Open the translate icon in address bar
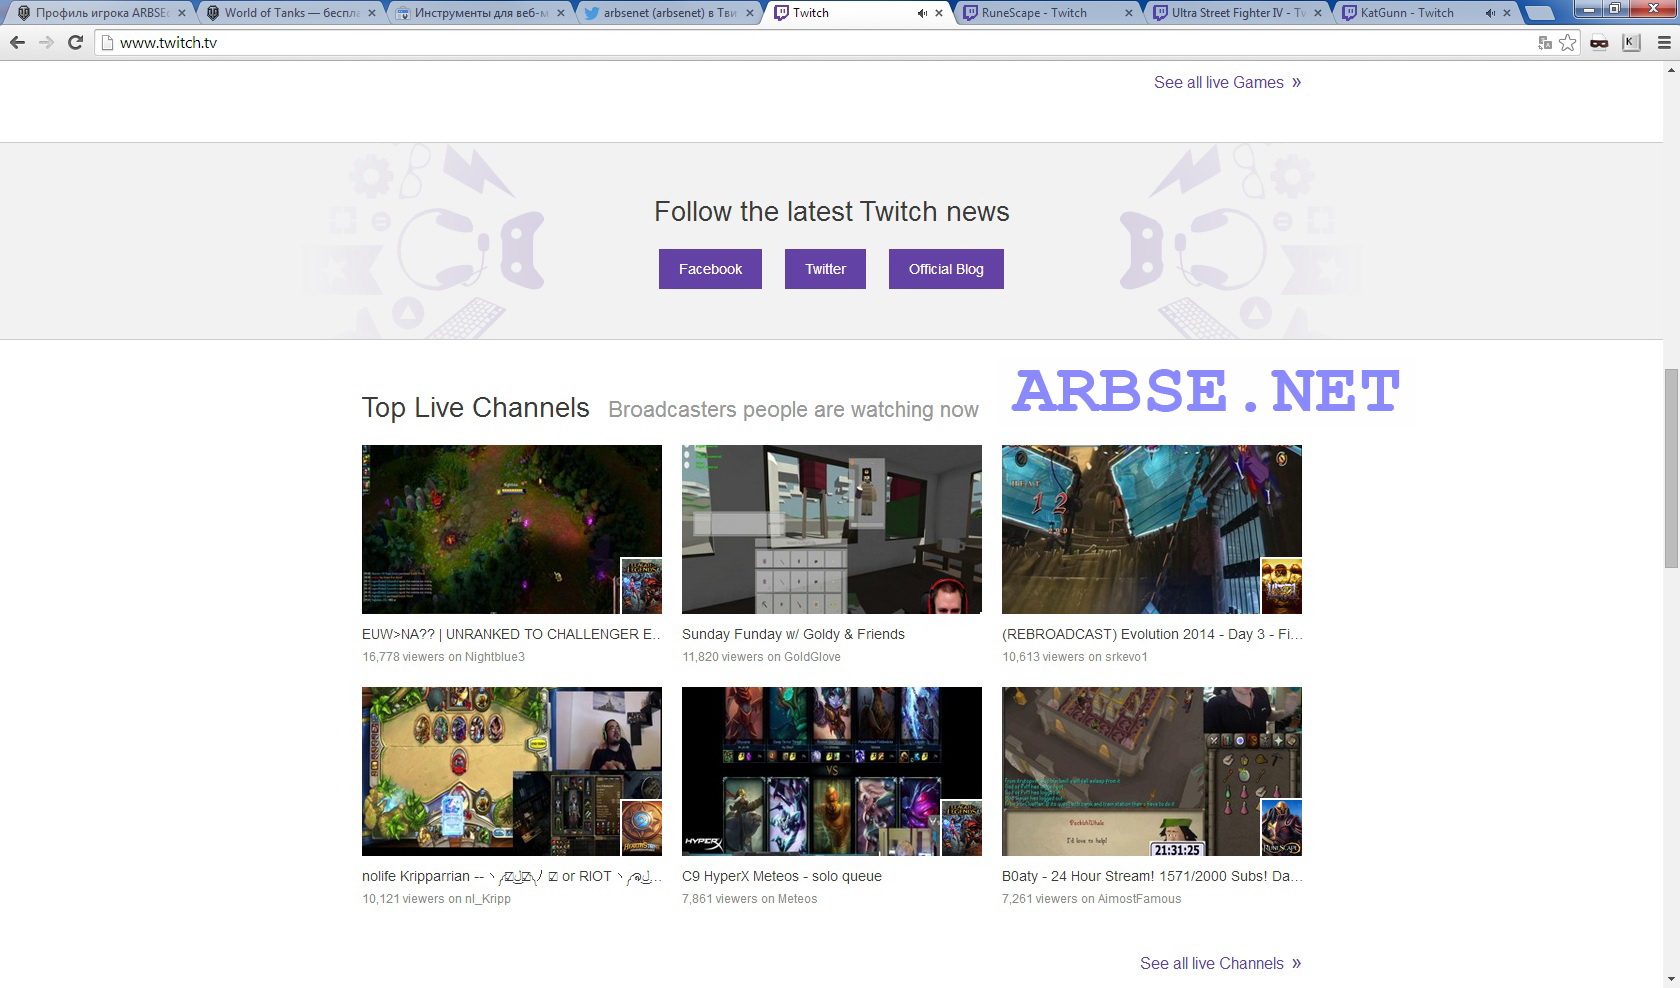 pos(1545,43)
